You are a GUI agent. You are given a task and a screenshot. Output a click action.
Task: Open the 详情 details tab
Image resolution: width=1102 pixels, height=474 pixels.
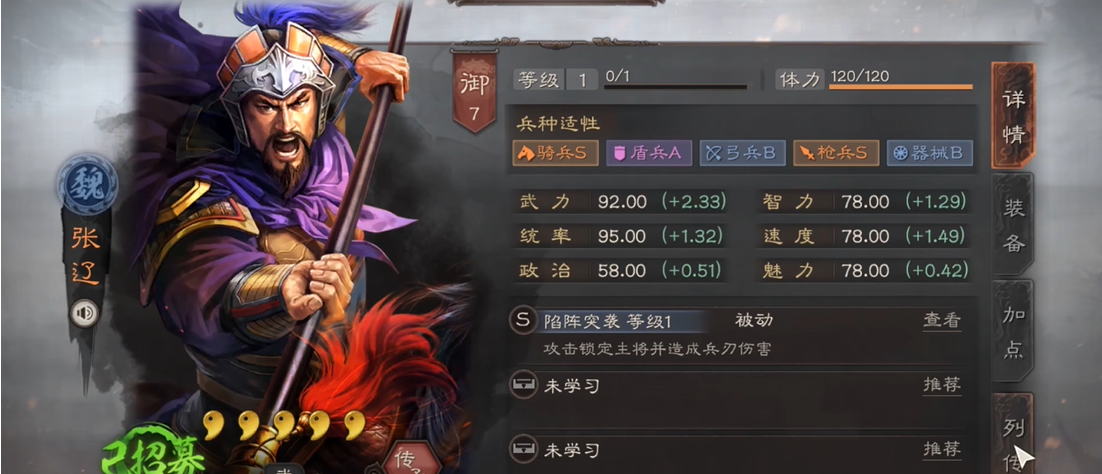click(1013, 116)
